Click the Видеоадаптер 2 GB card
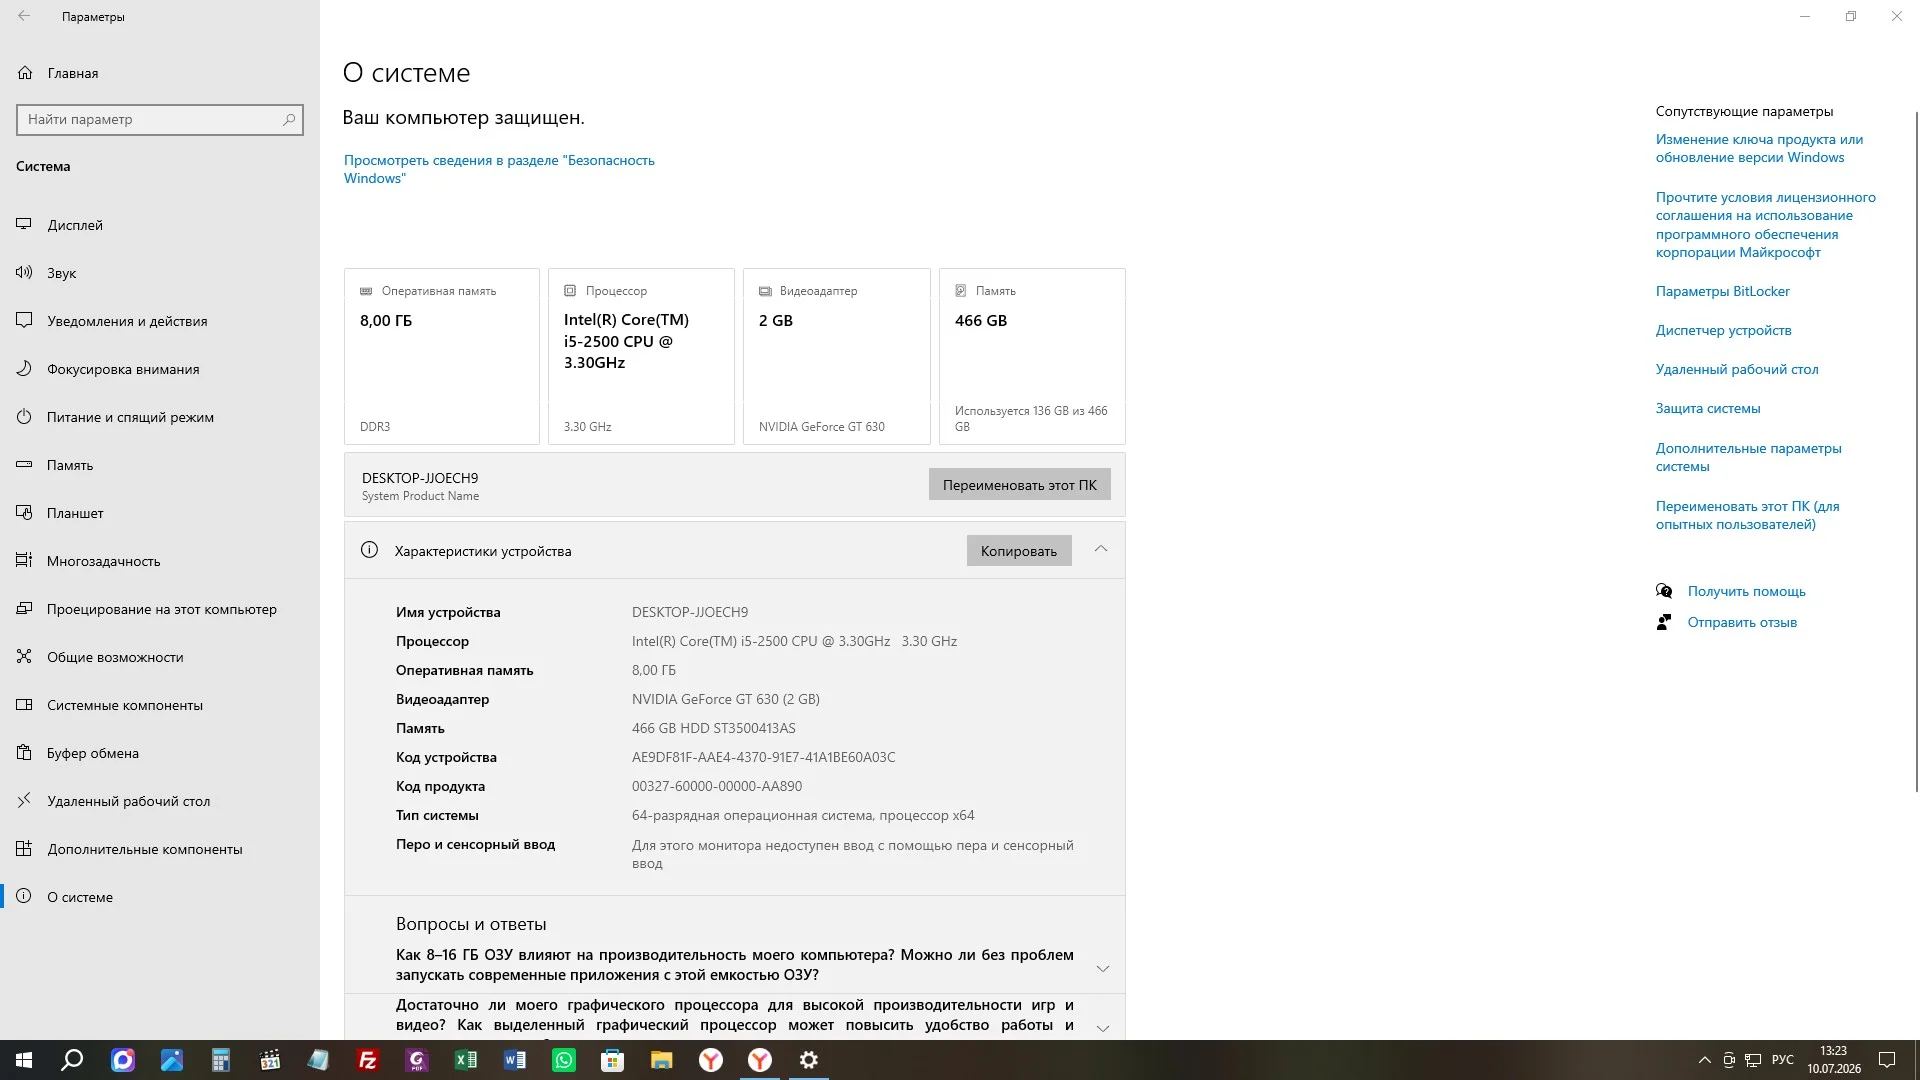Image resolution: width=1920 pixels, height=1080 pixels. point(837,356)
